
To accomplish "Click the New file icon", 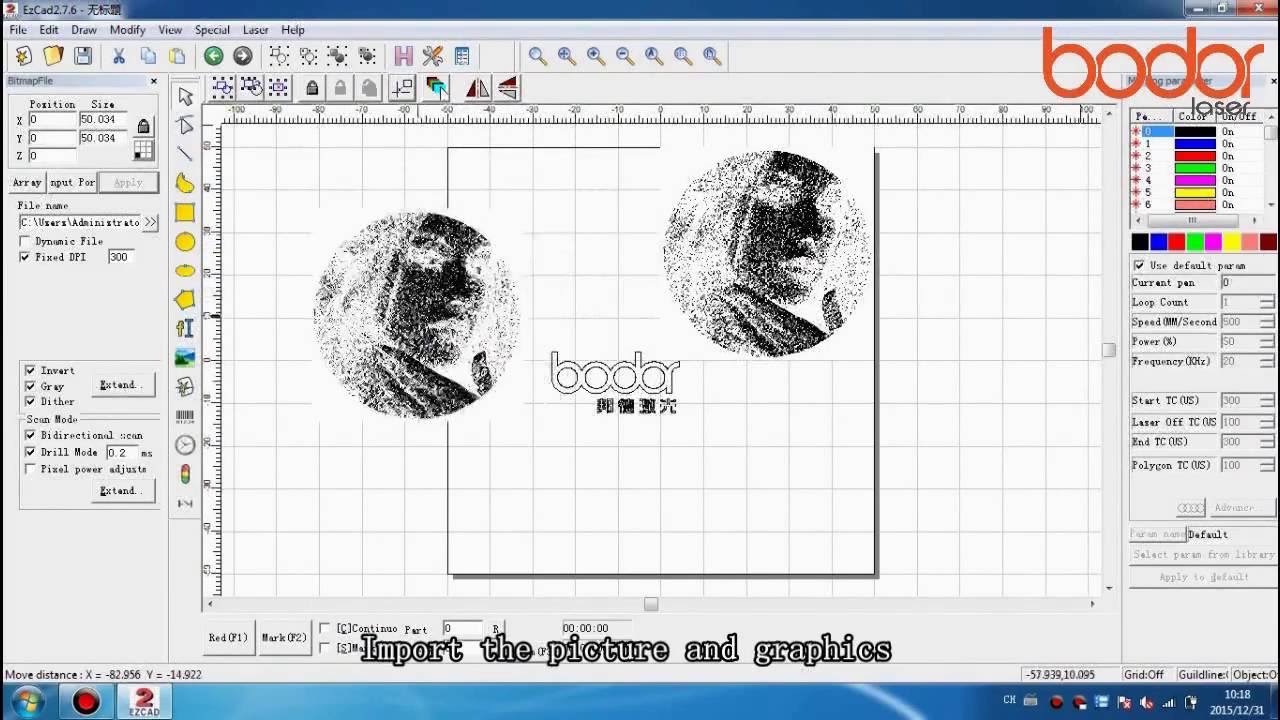I will (x=24, y=56).
